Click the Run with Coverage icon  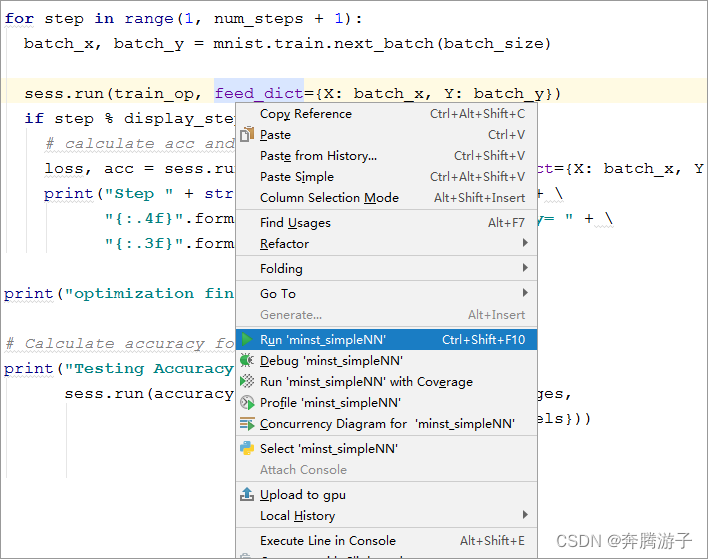[247, 382]
